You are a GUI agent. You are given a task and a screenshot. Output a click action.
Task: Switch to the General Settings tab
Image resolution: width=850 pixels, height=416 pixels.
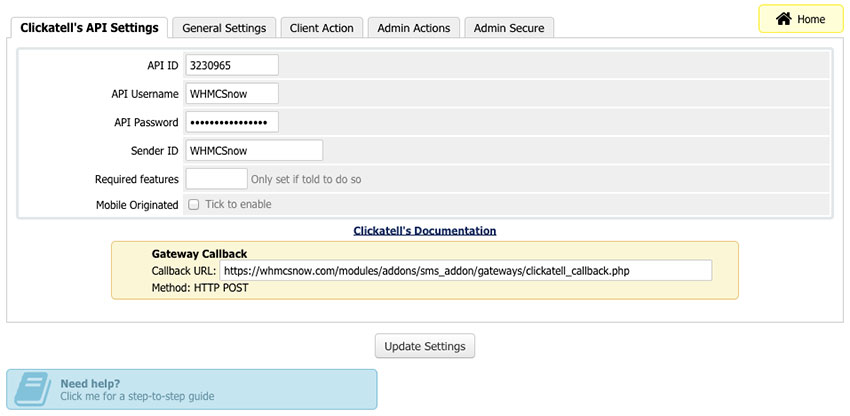(224, 28)
